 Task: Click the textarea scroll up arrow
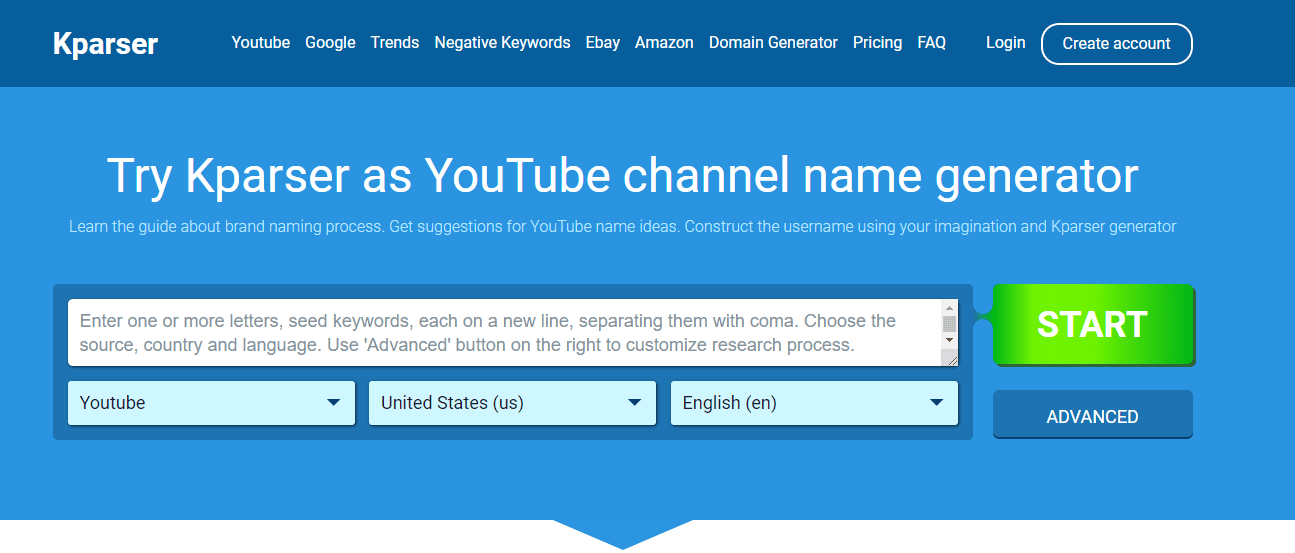(950, 307)
